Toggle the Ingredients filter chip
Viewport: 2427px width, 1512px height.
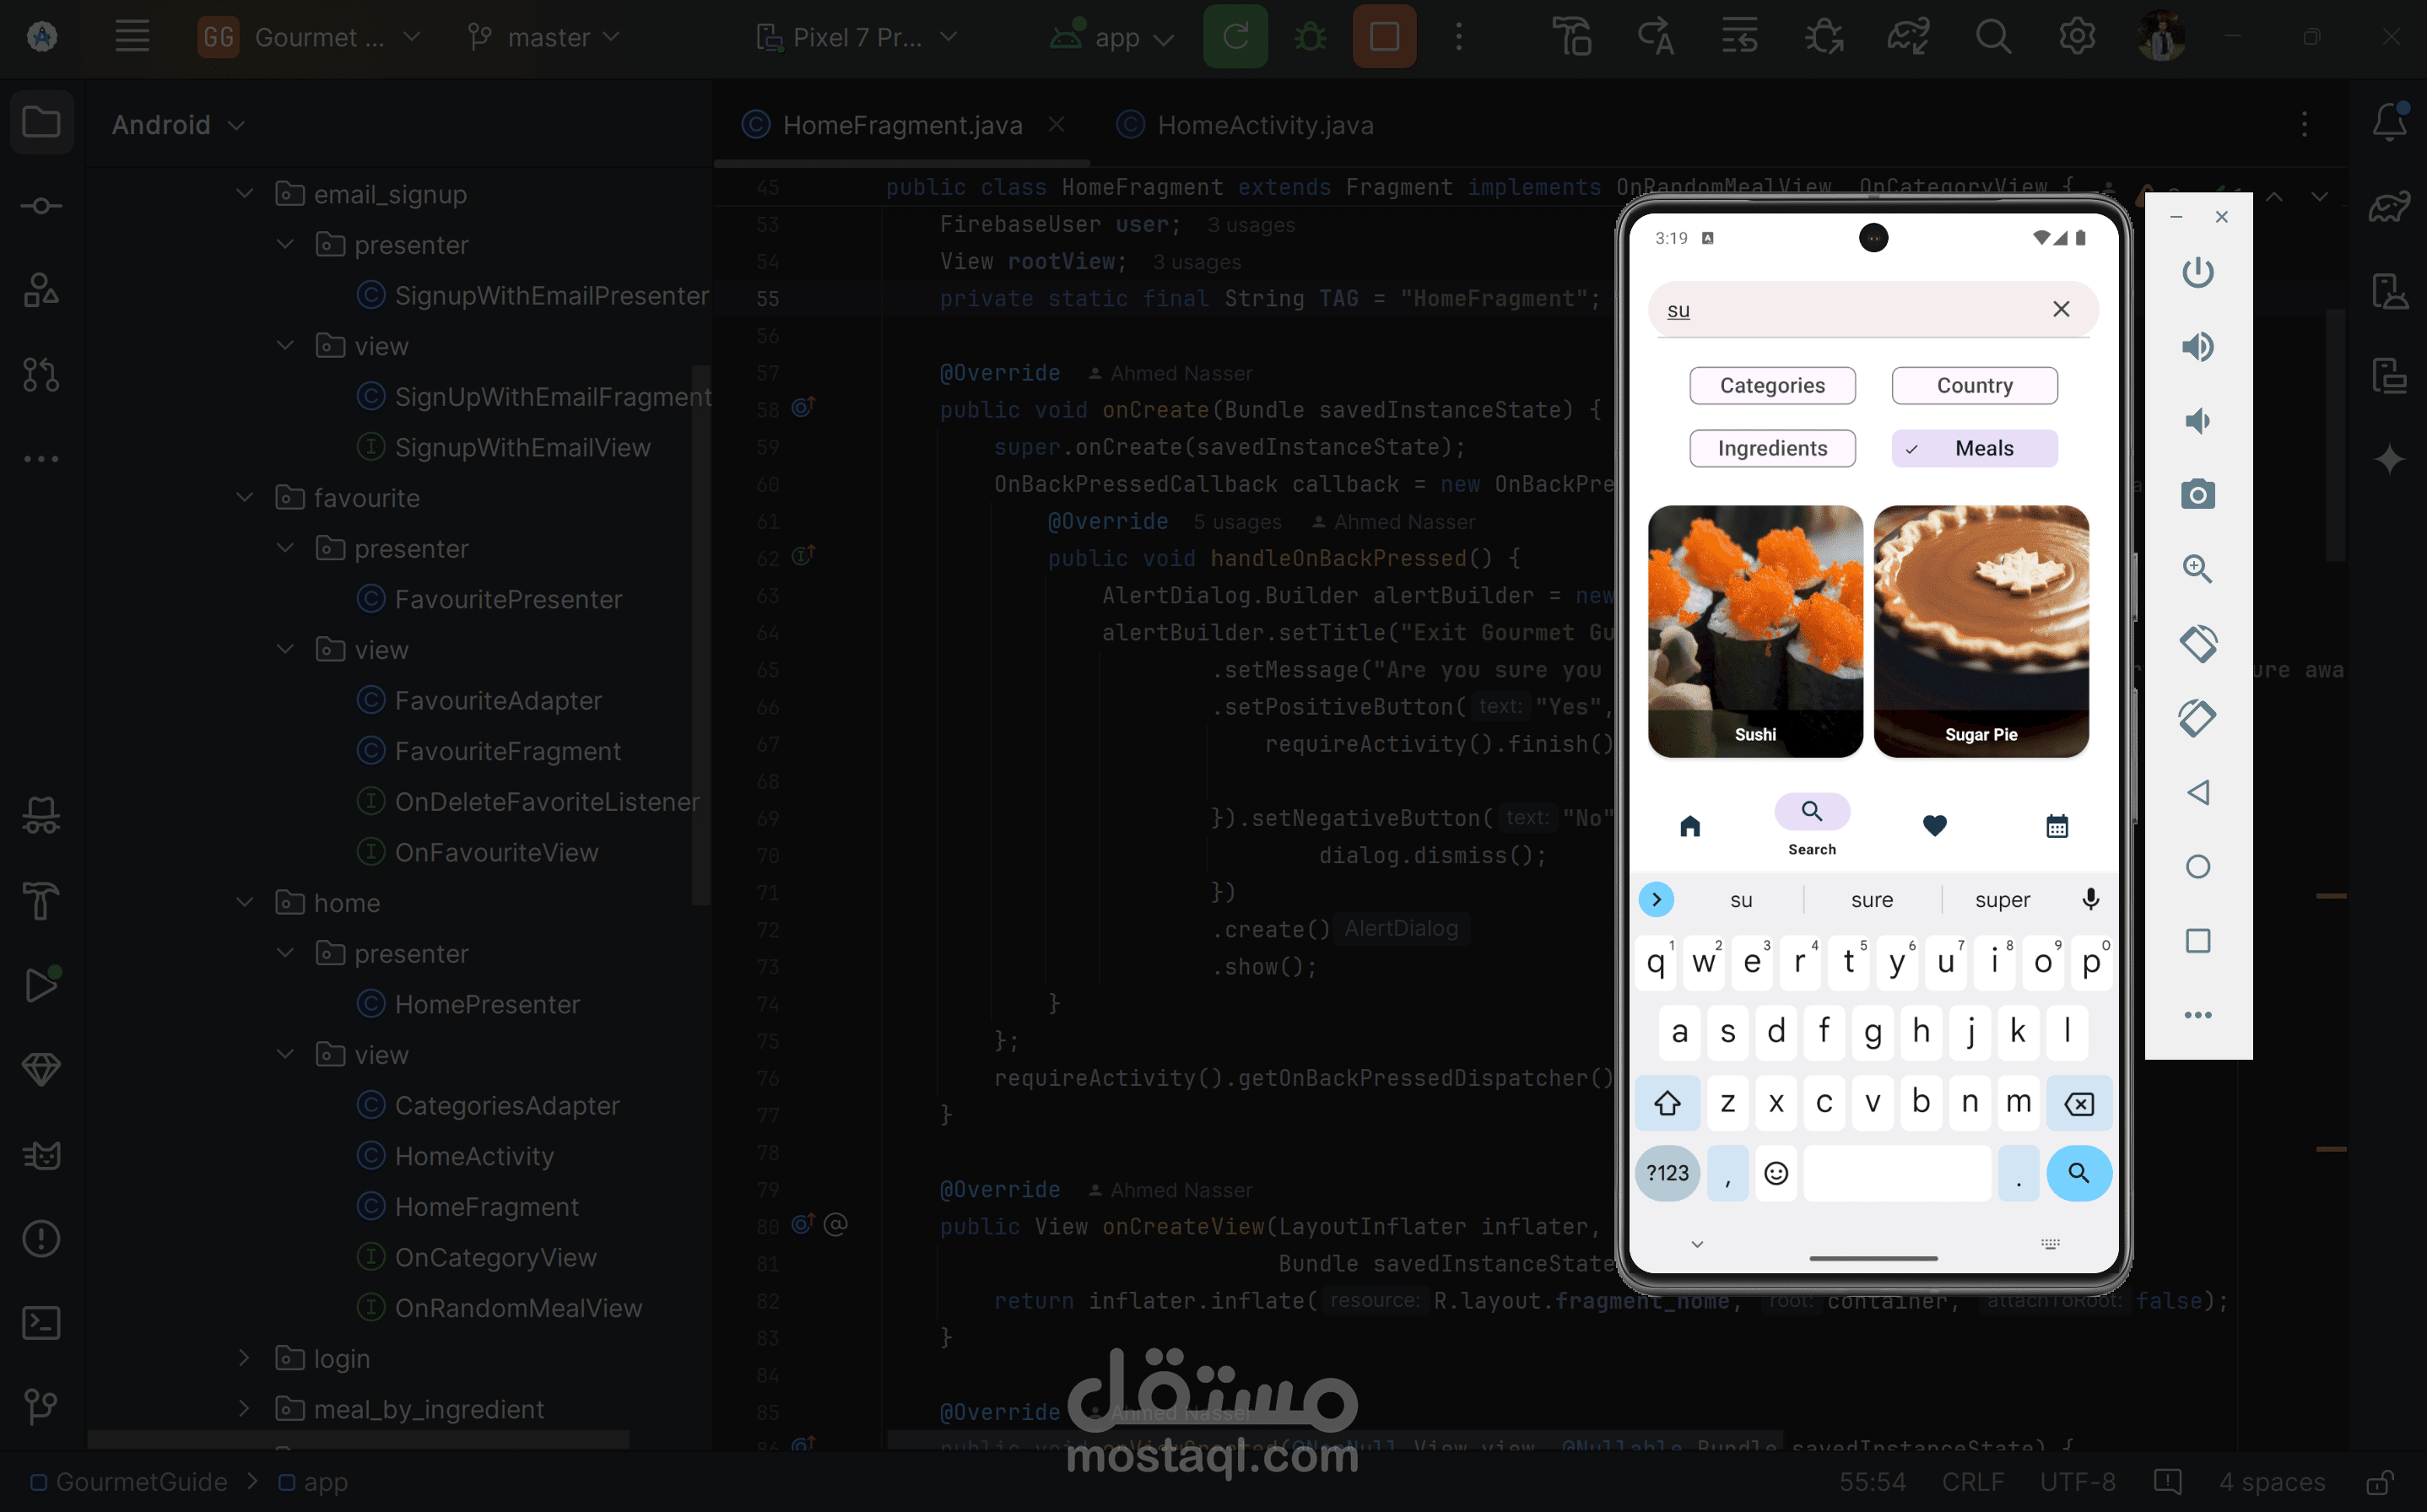[1772, 448]
